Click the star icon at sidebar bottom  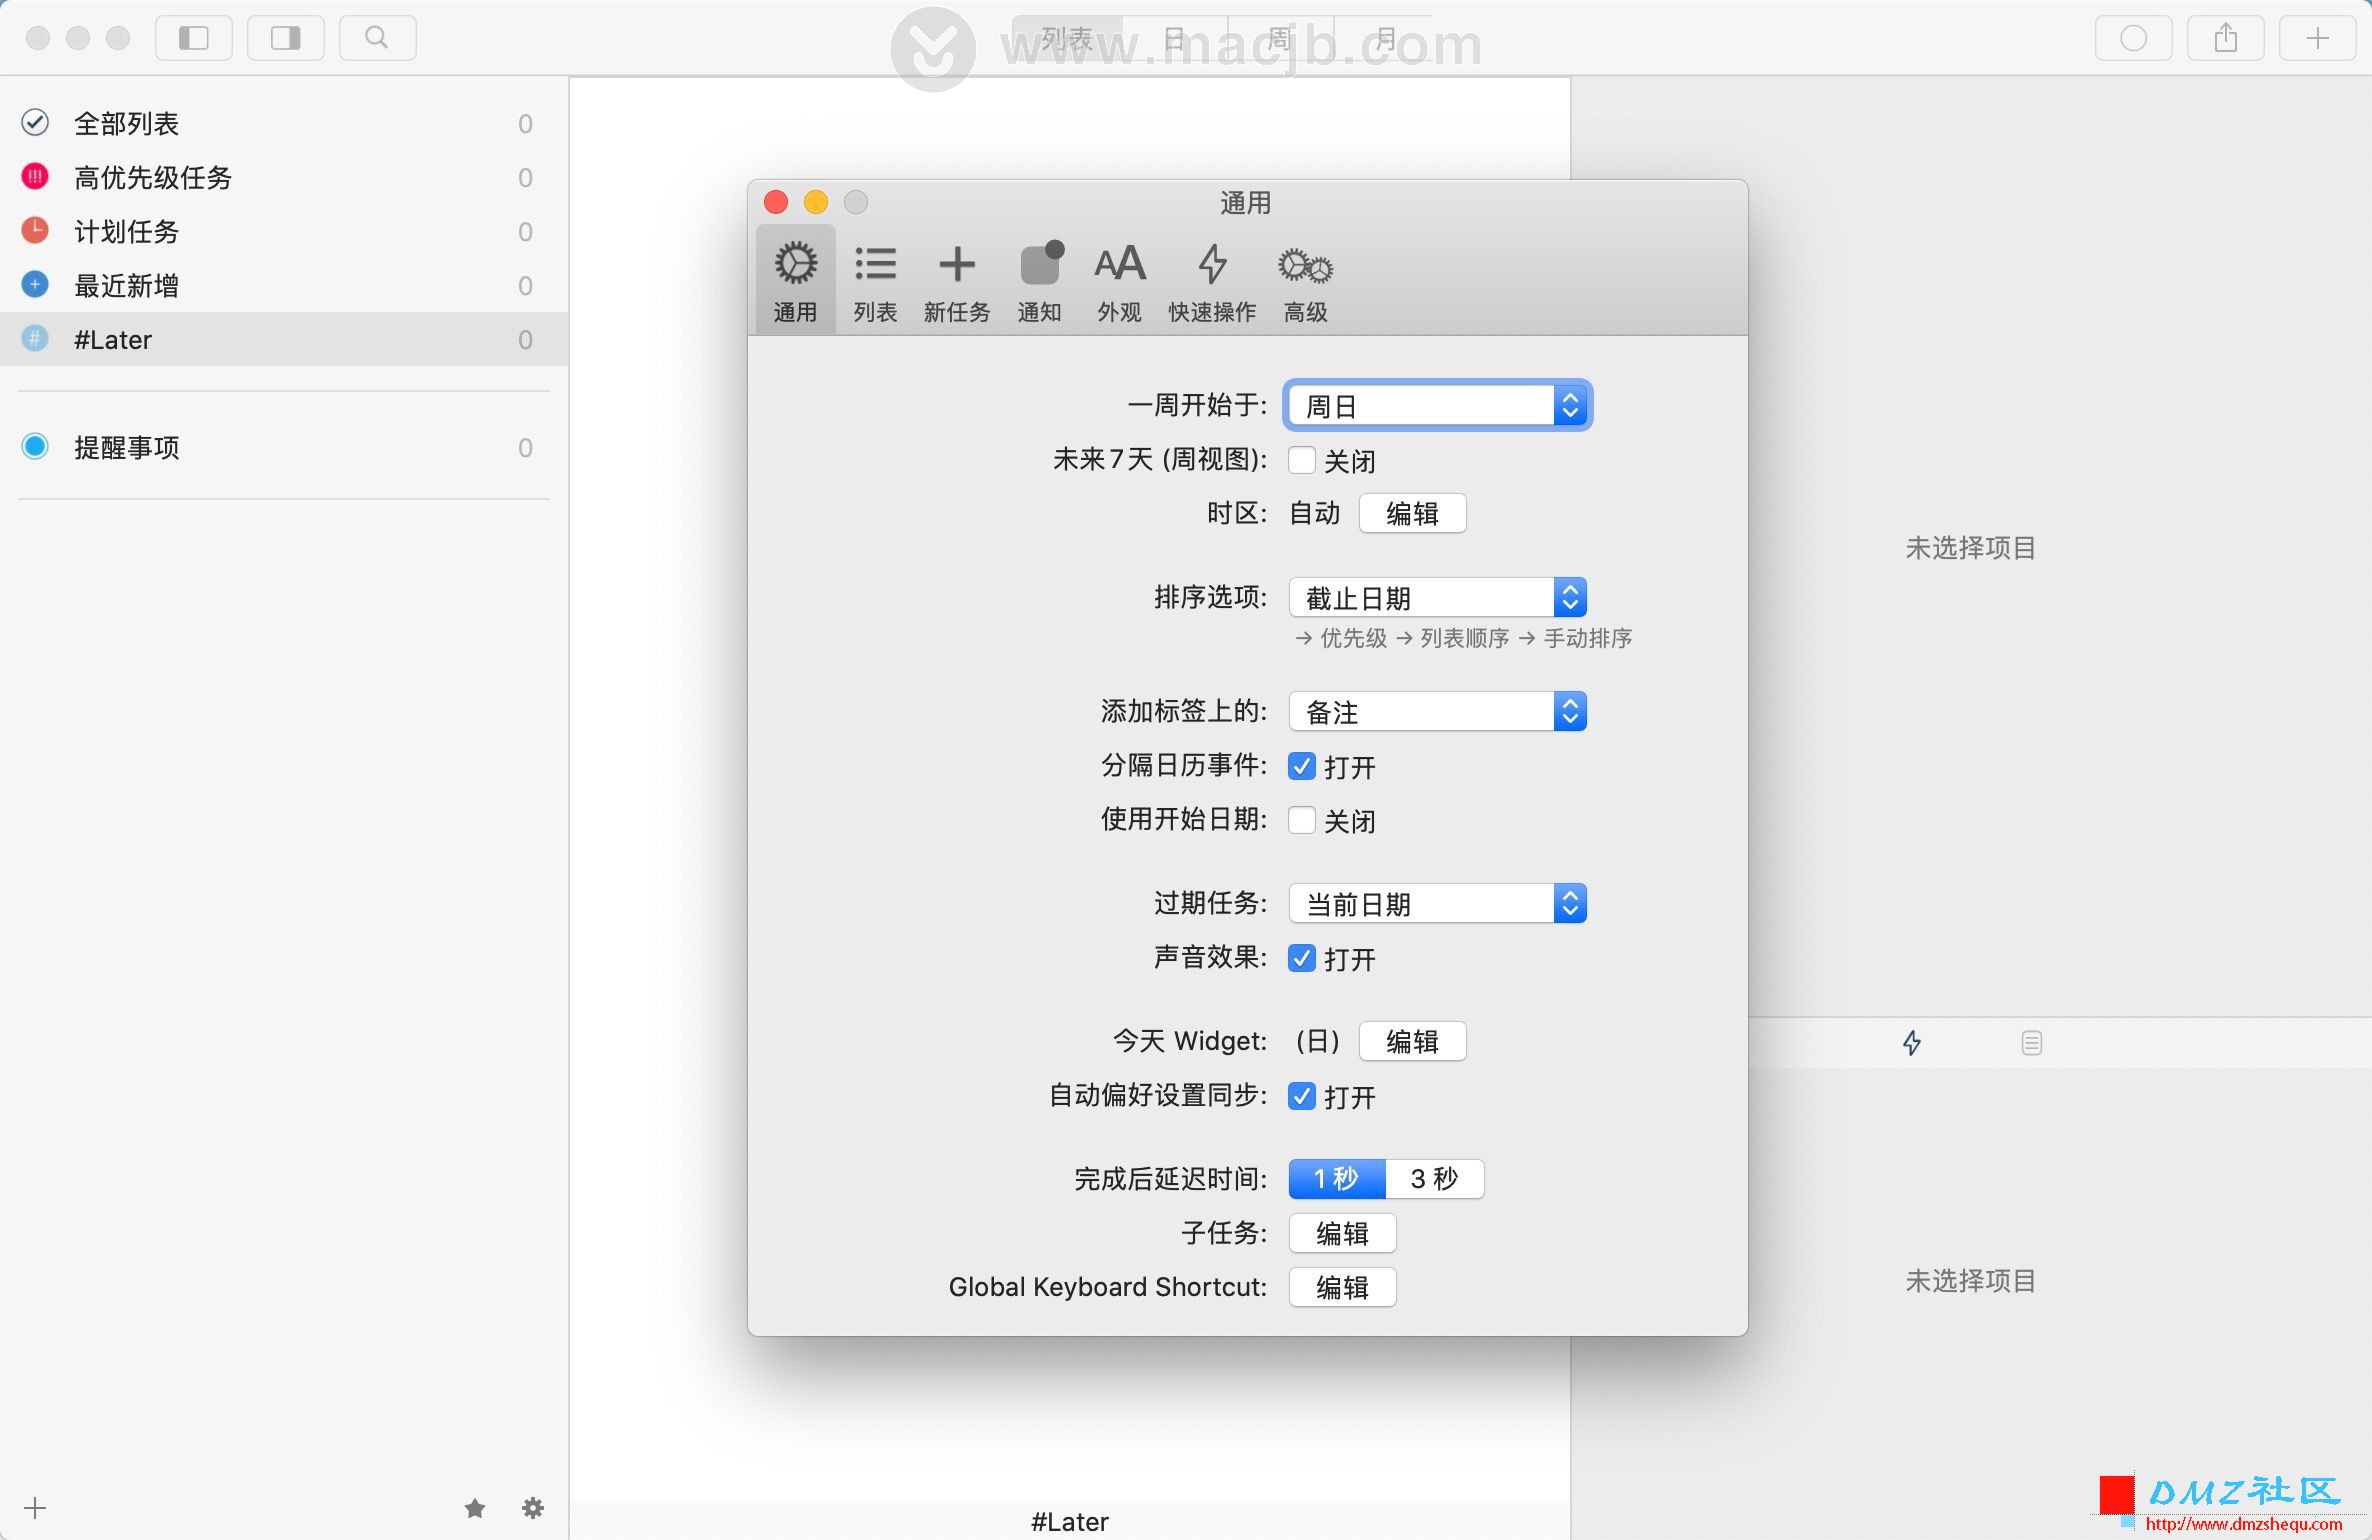pos(475,1507)
